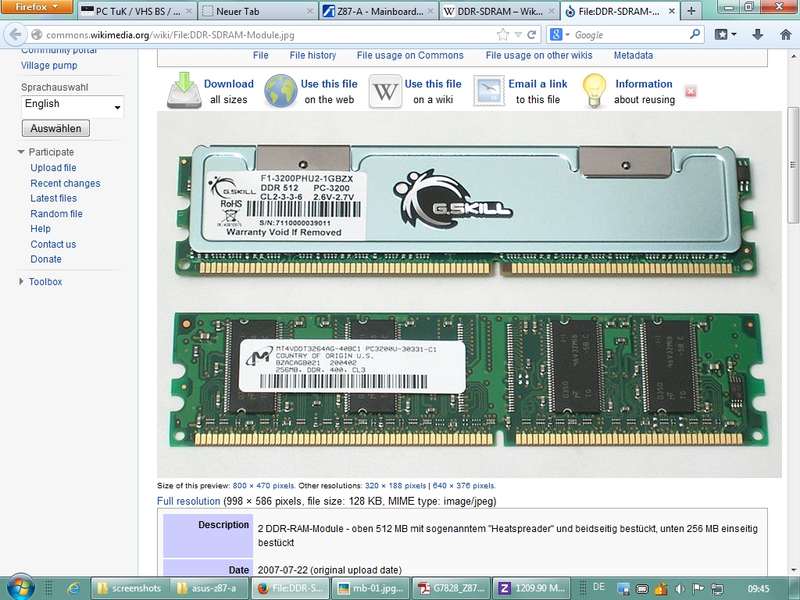Image resolution: width=800 pixels, height=600 pixels.
Task: Reload the current page
Action: point(532,35)
